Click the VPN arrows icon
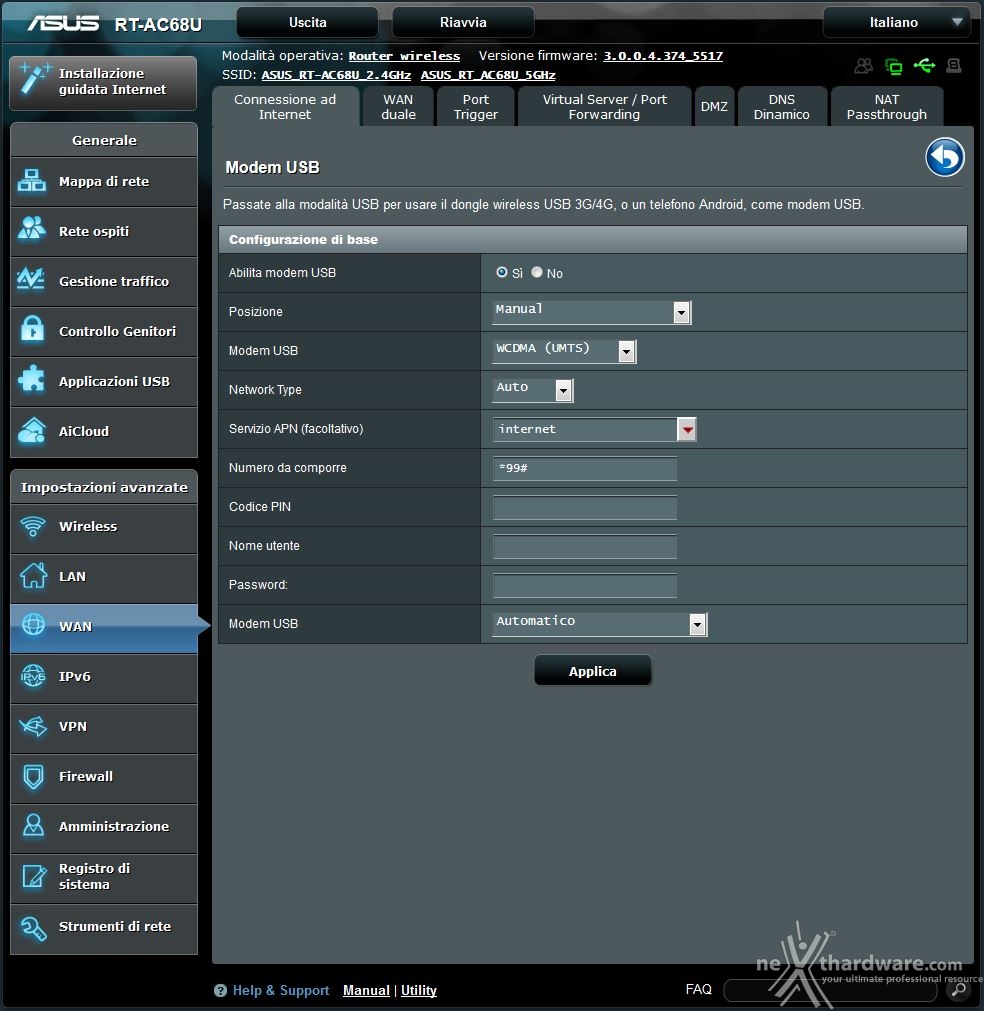This screenshot has width=984, height=1011. pos(33,726)
